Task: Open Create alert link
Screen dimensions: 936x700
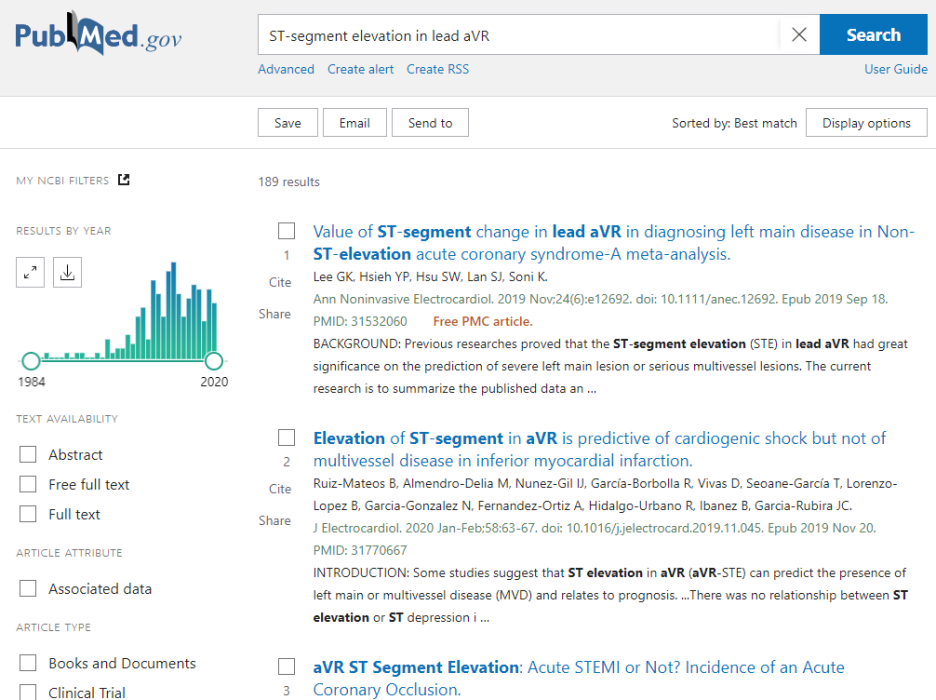Action: [361, 69]
